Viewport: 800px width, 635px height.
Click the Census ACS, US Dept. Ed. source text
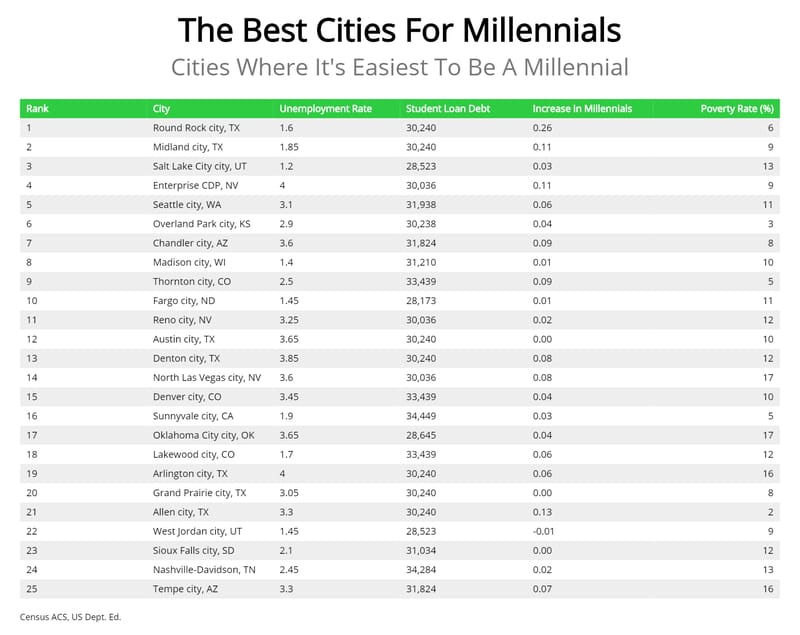[70, 616]
